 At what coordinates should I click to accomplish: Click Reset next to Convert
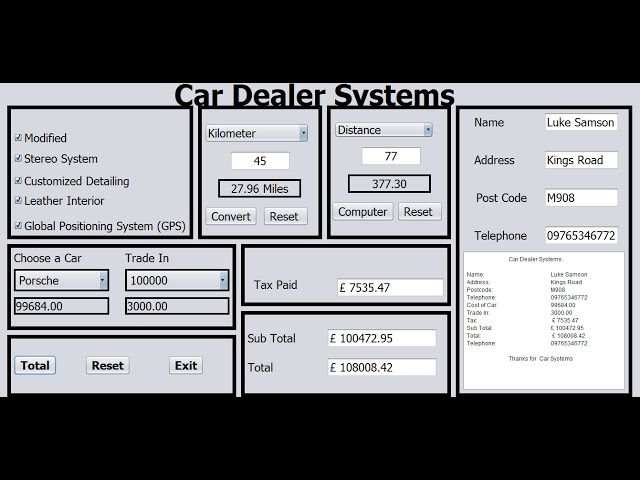coord(284,216)
